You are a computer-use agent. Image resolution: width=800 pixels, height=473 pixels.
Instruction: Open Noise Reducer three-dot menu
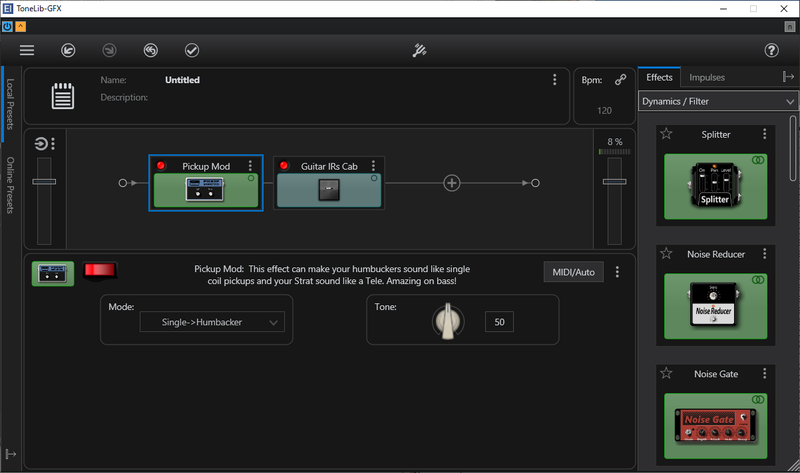pyautogui.click(x=764, y=254)
